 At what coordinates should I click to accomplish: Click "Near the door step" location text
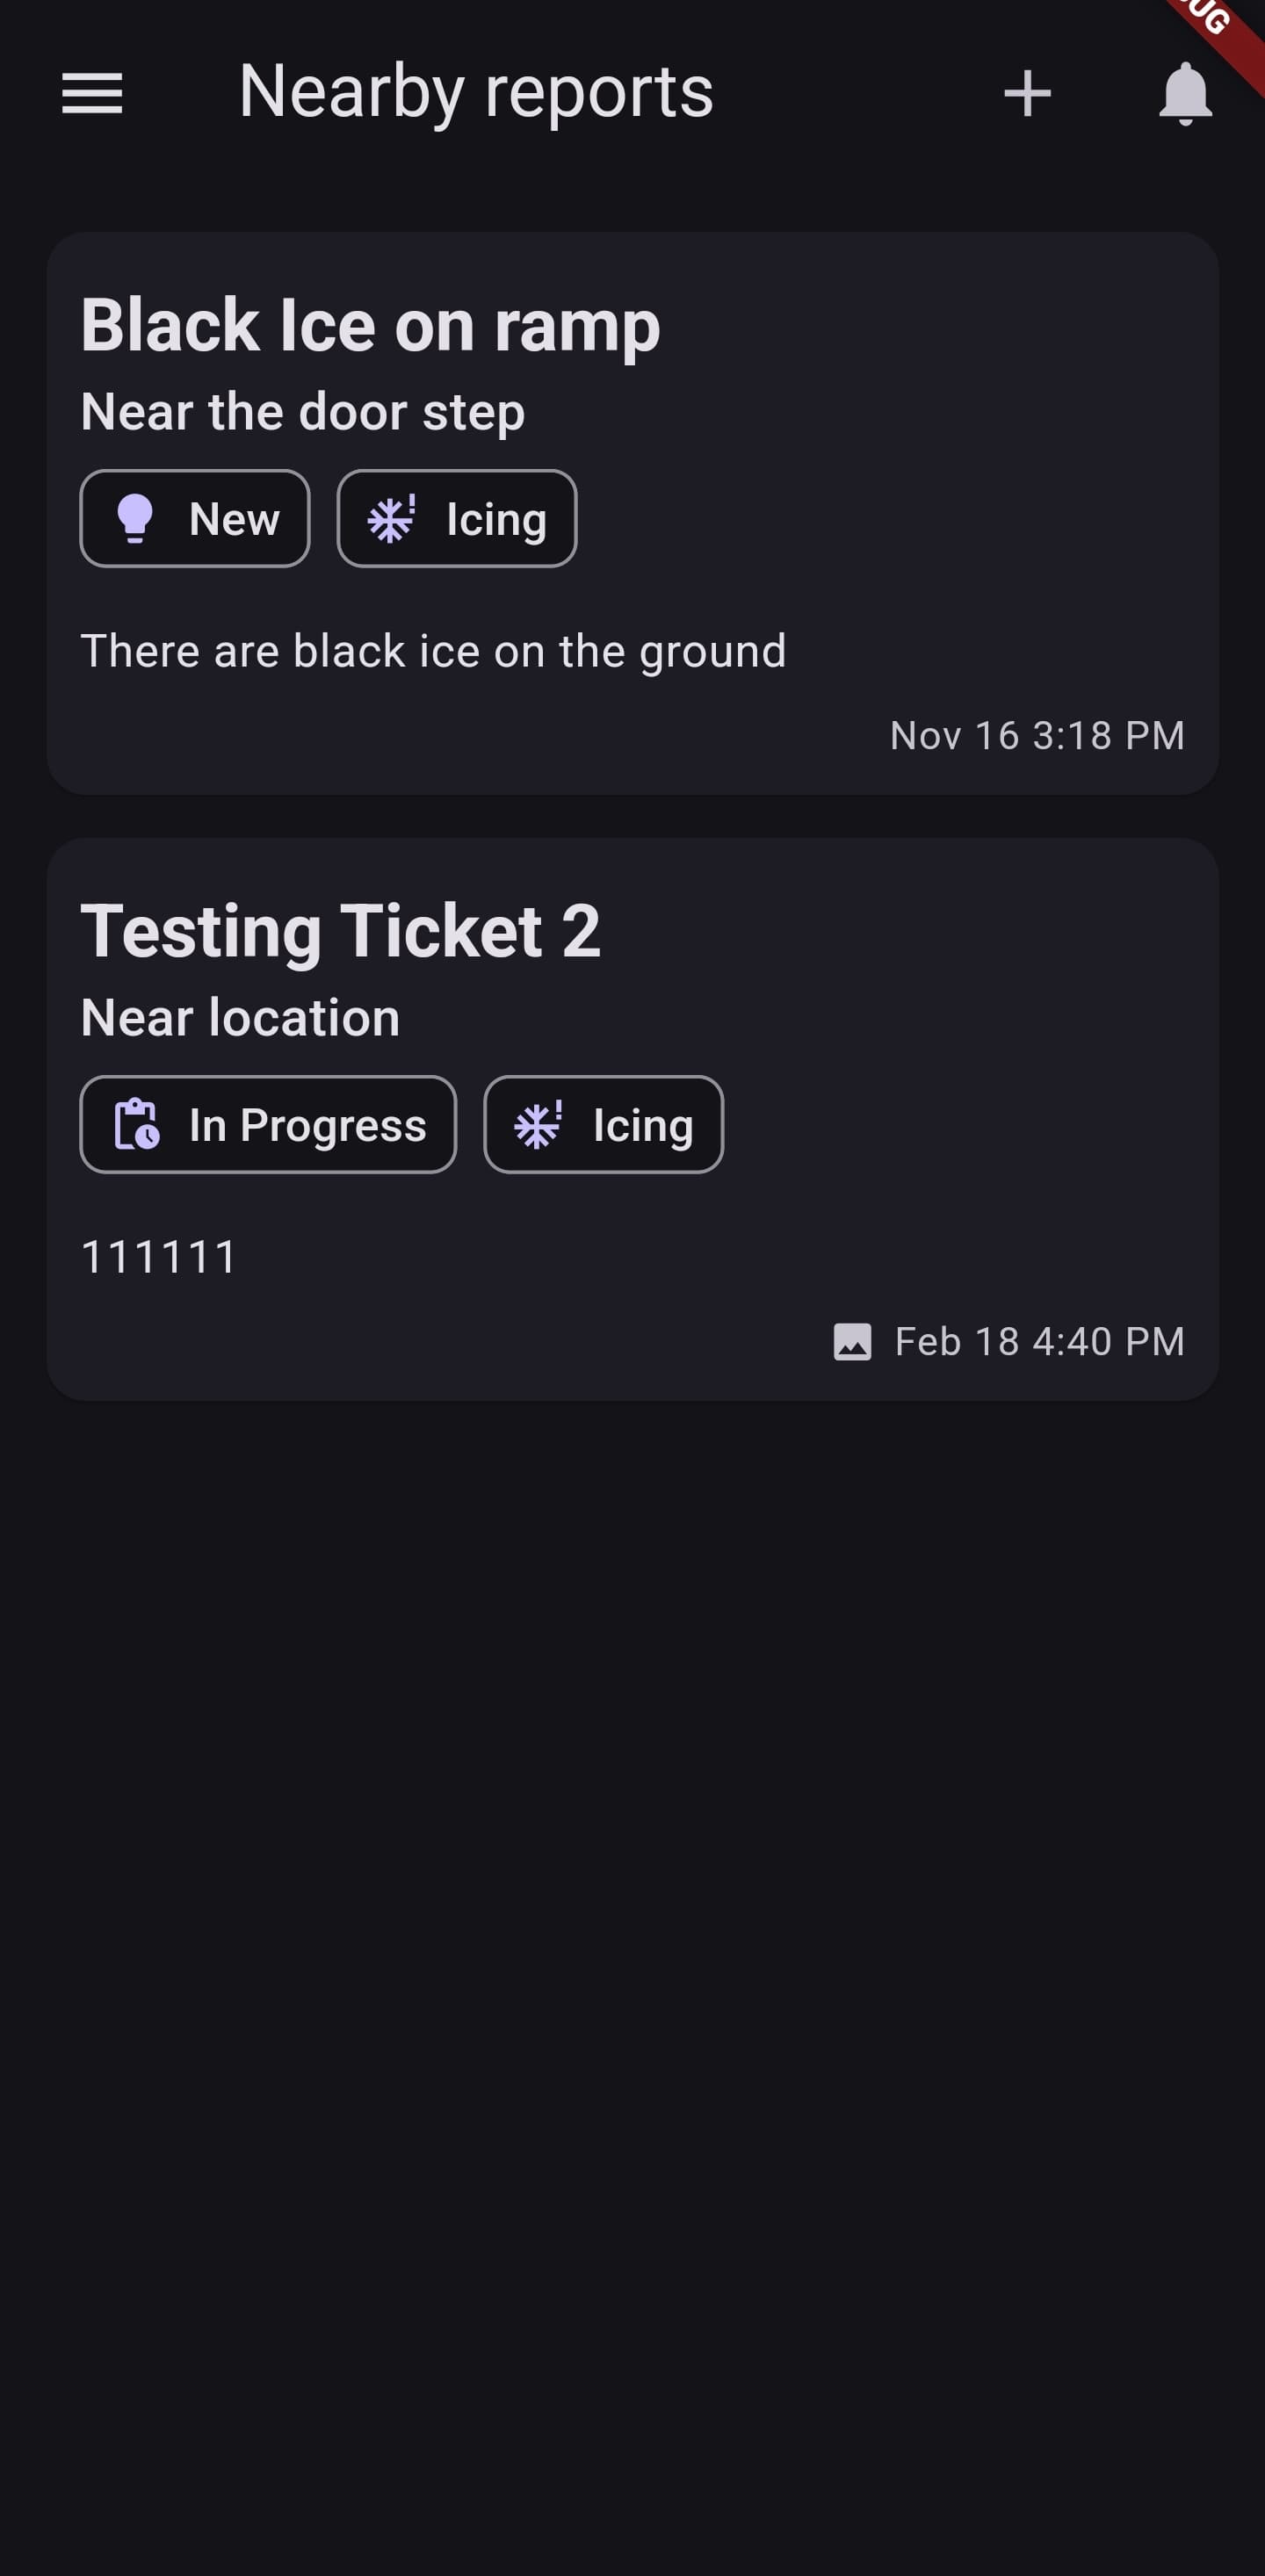302,412
